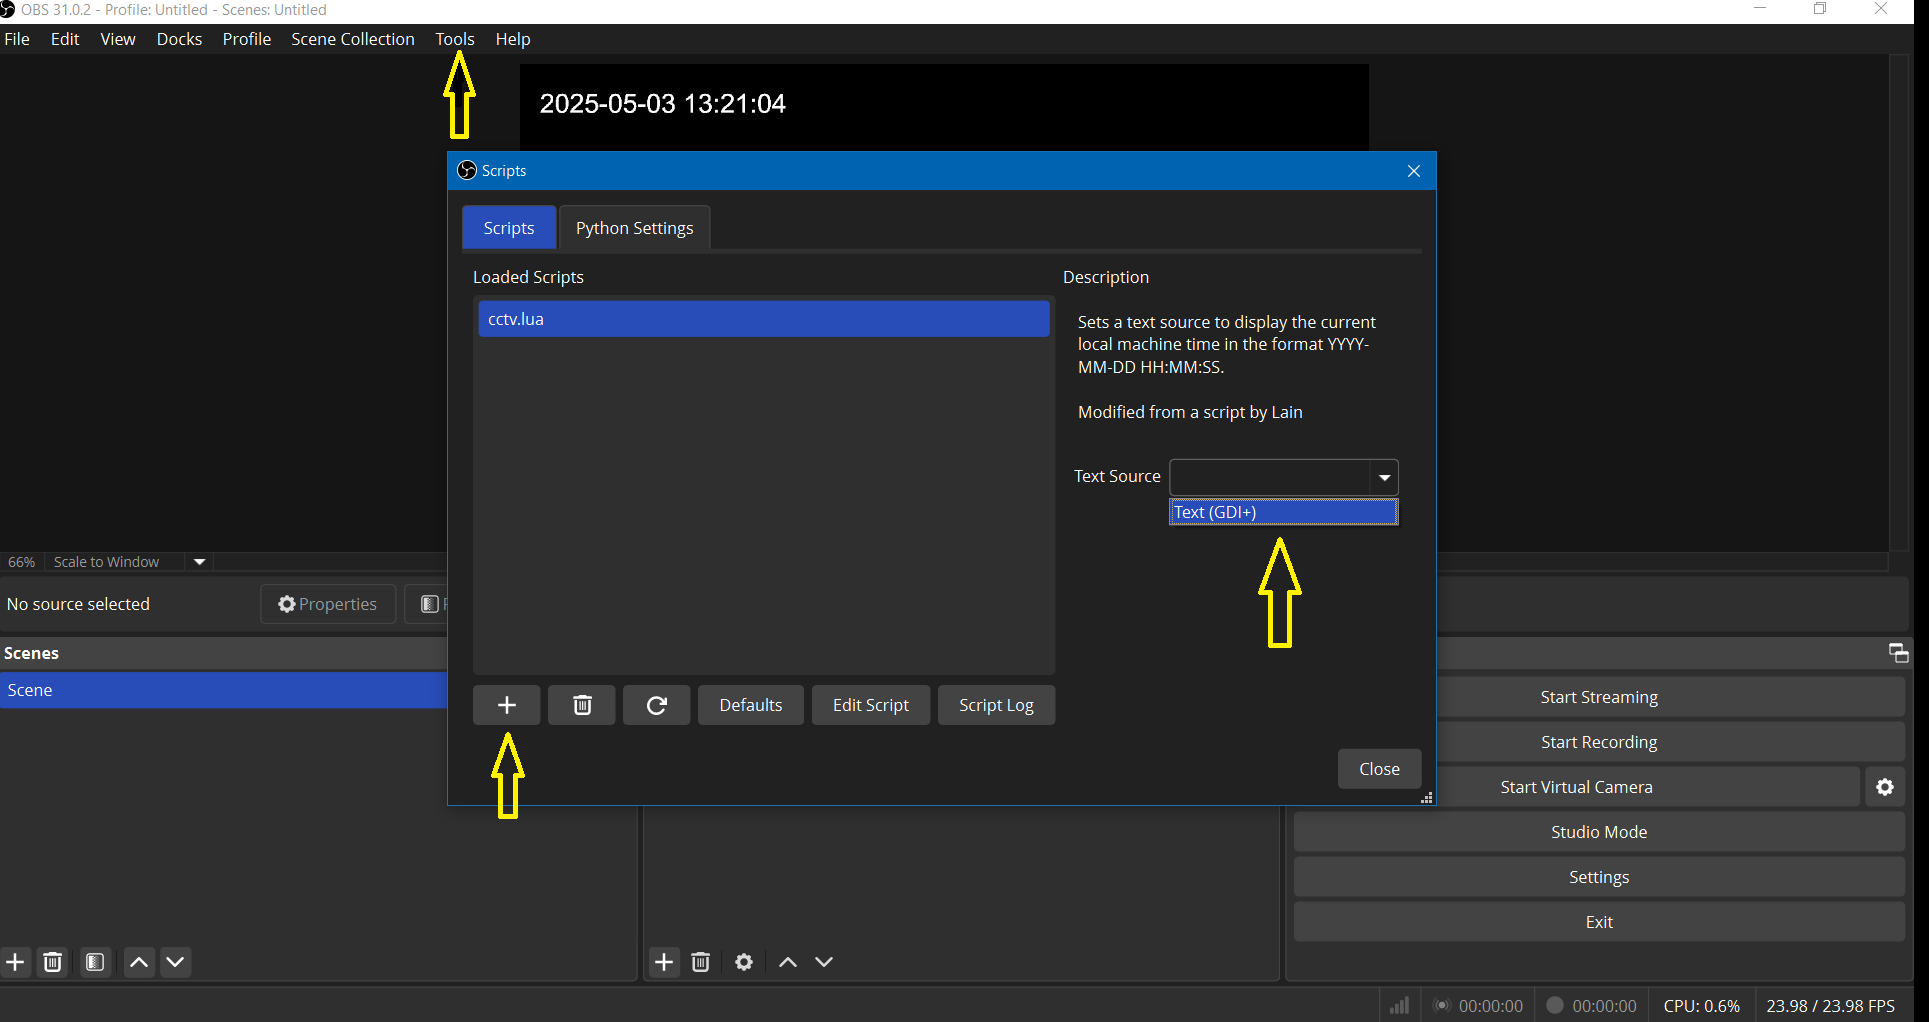The height and width of the screenshot is (1022, 1929).
Task: Open the Edit menu
Action: tap(65, 39)
